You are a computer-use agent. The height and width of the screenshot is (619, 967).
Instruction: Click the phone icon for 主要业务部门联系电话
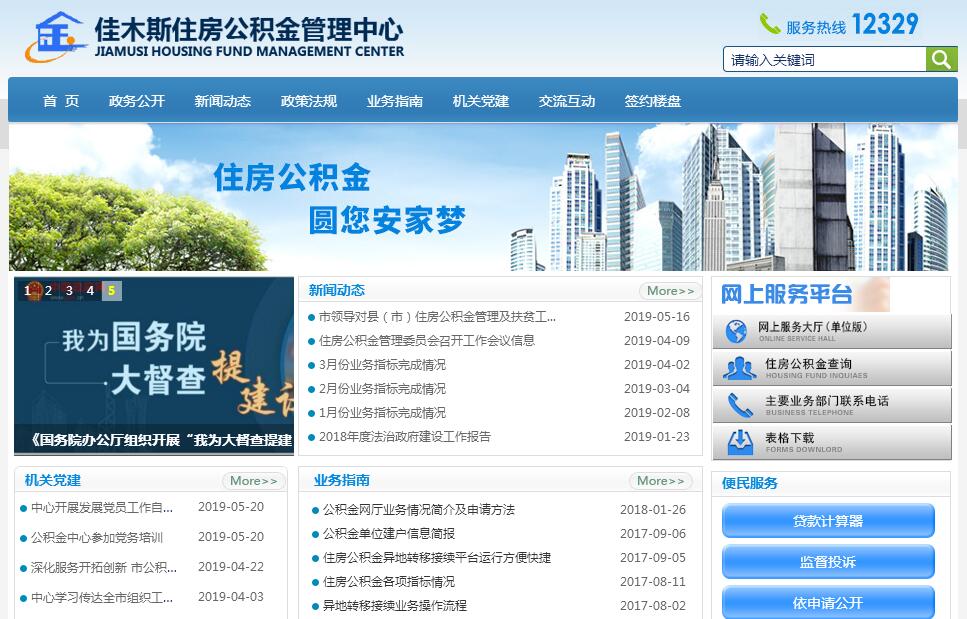click(x=739, y=406)
